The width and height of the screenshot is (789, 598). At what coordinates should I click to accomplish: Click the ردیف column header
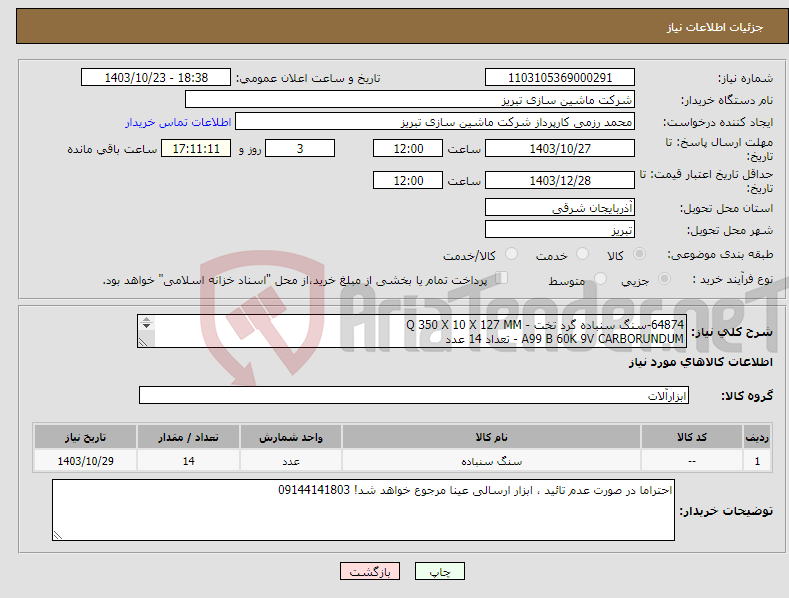757,437
